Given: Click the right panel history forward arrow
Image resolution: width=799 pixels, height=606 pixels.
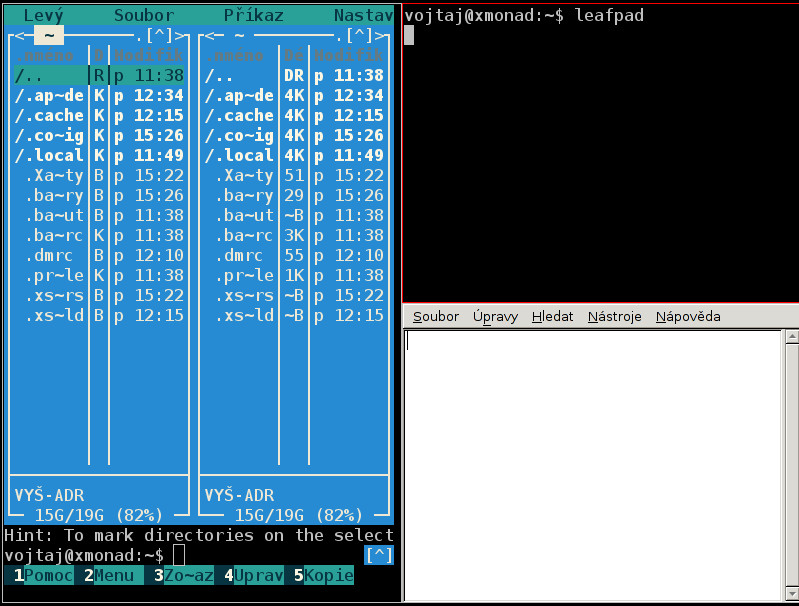Looking at the screenshot, I should (379, 36).
